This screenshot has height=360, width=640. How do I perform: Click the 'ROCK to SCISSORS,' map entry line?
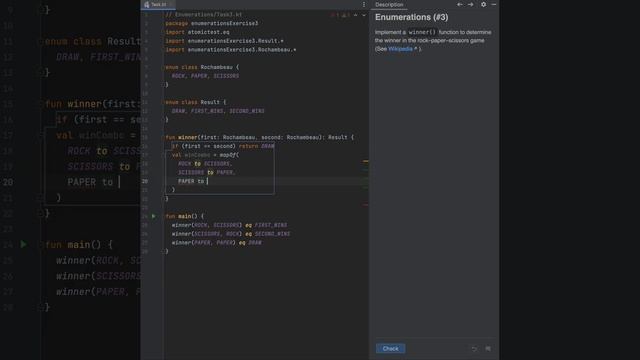tap(205, 163)
